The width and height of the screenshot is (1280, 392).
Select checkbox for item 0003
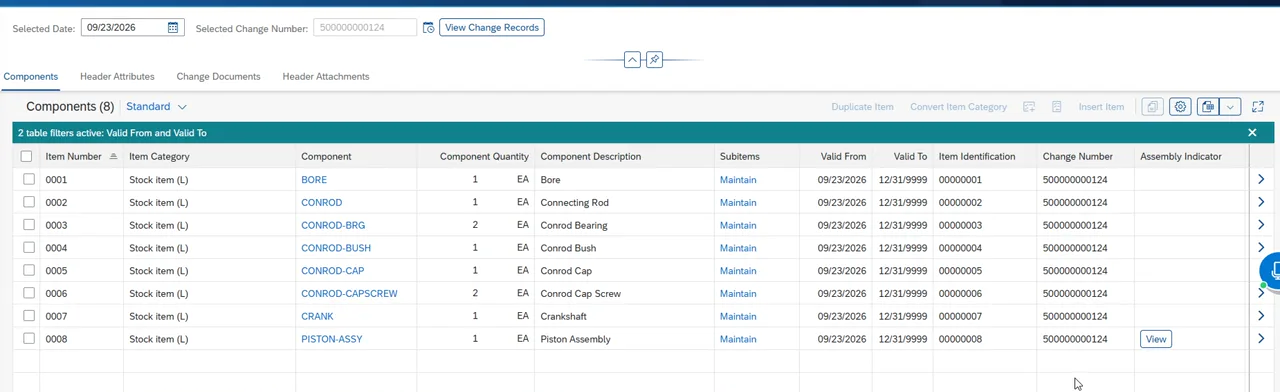[28, 225]
